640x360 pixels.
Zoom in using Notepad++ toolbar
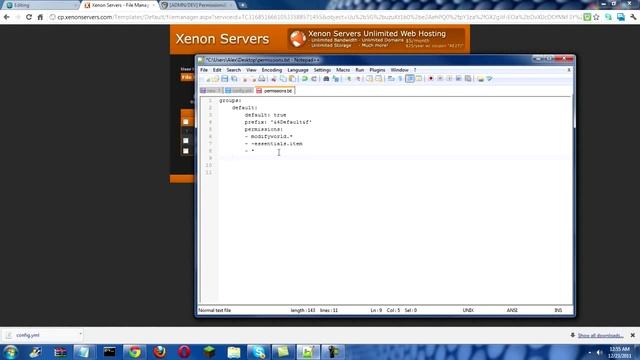click(x=349, y=78)
